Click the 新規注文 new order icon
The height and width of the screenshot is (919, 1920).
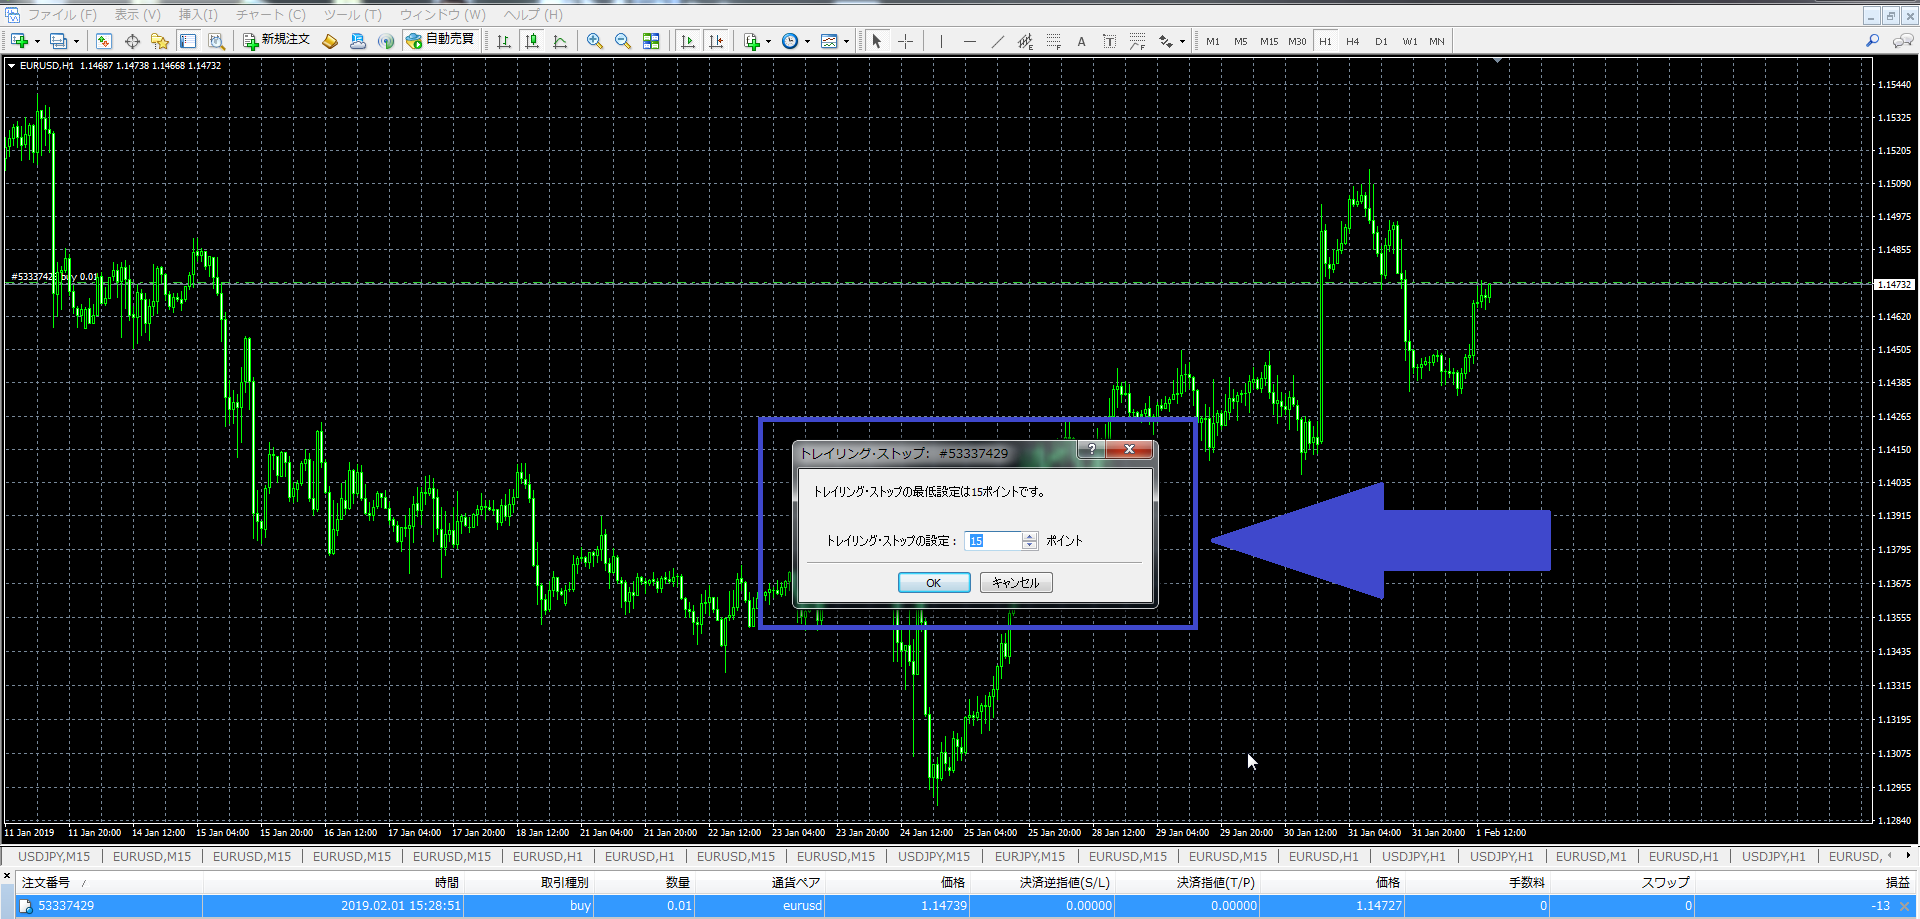pyautogui.click(x=277, y=40)
